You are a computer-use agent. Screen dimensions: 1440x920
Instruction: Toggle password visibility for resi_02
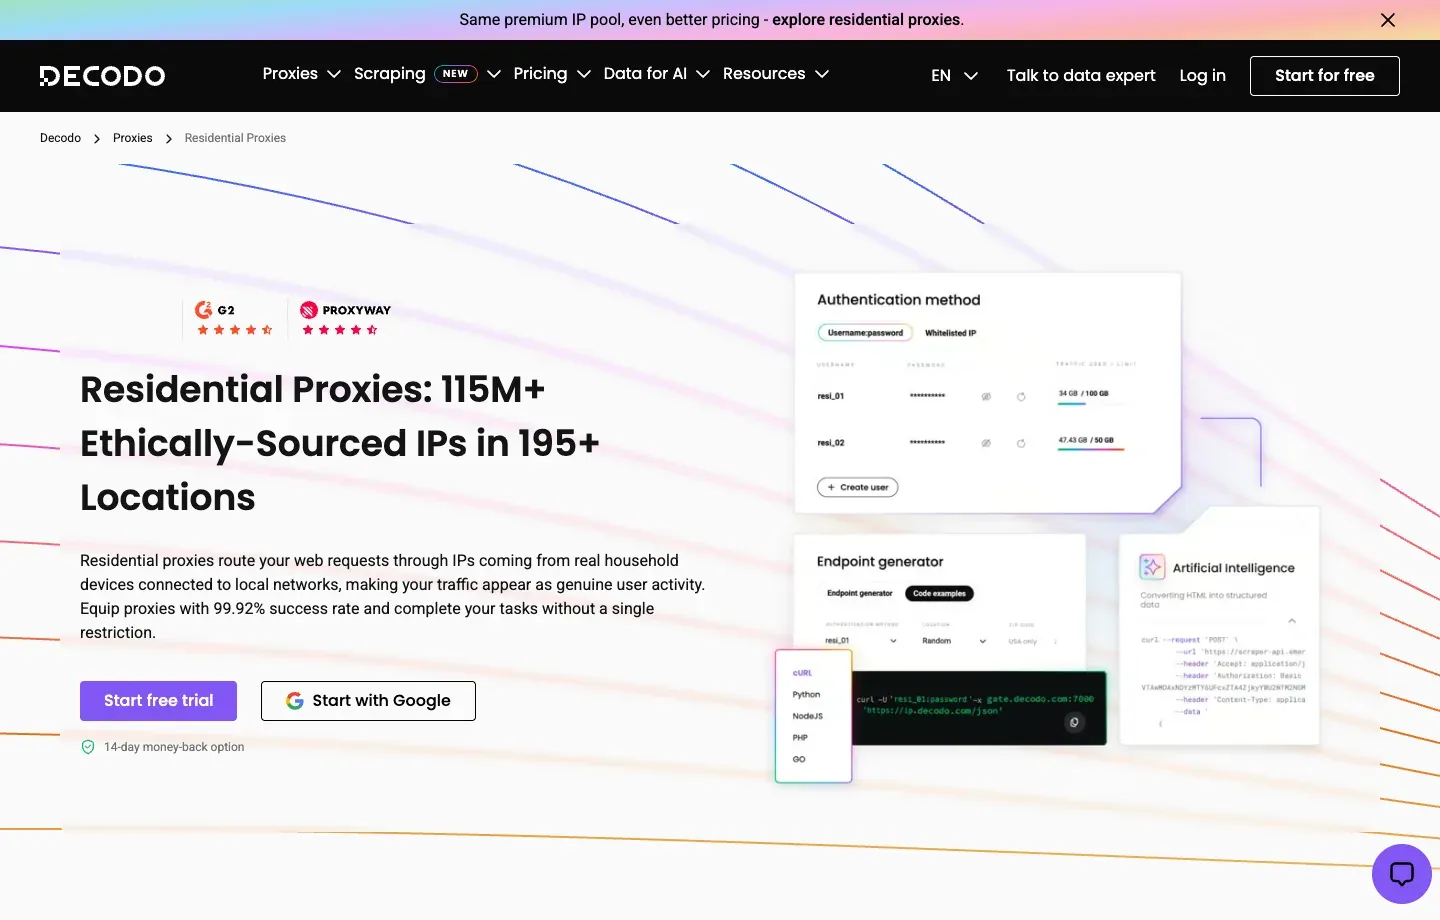click(x=986, y=443)
